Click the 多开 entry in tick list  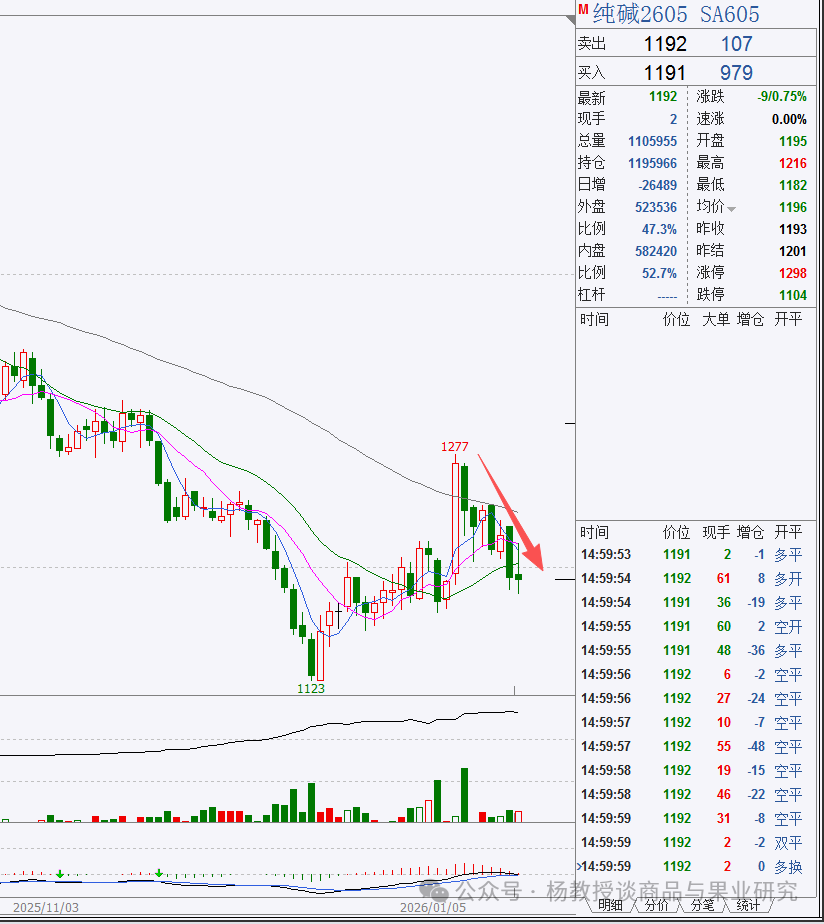point(788,579)
